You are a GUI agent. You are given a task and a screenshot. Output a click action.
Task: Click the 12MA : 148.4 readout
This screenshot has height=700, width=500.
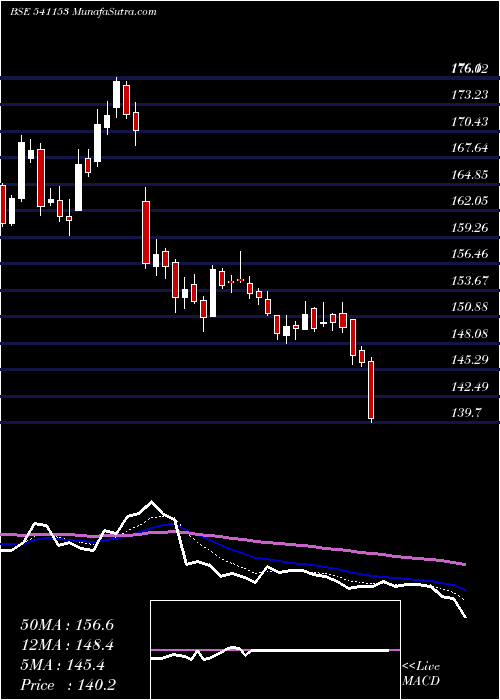point(67,645)
